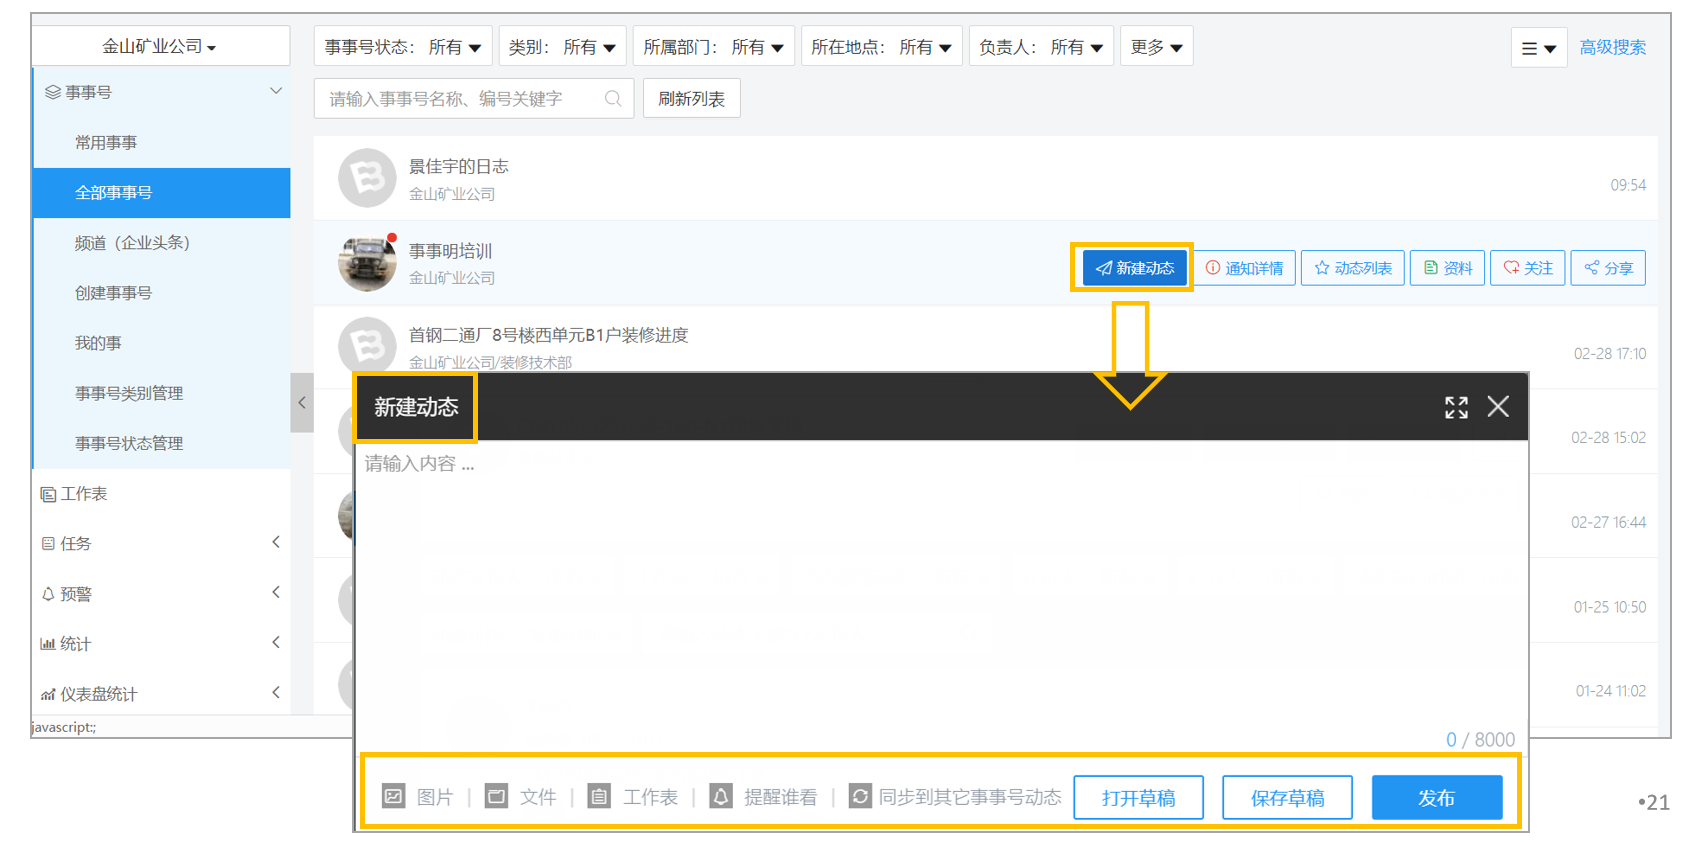Open the 所属部门 filter dropdown
Screen dimensions: 1701x842
tap(714, 47)
